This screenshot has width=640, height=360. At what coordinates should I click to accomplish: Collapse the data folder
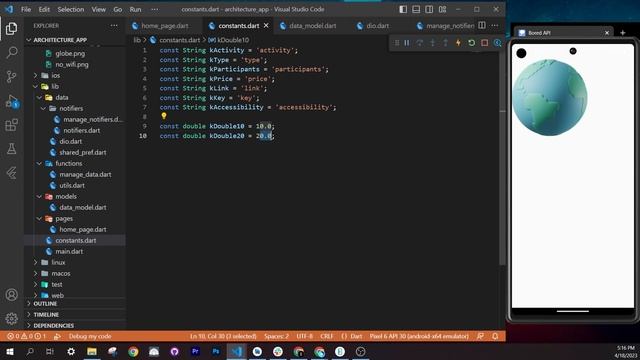coord(62,98)
